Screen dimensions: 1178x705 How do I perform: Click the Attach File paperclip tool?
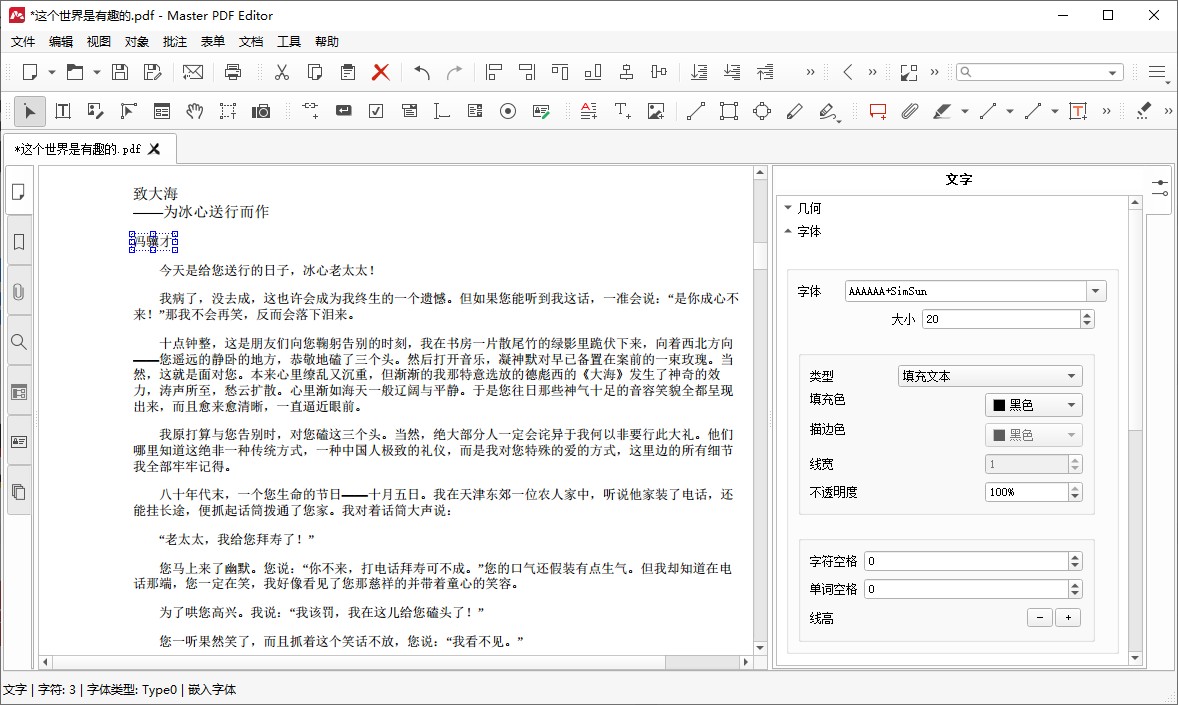click(x=909, y=111)
